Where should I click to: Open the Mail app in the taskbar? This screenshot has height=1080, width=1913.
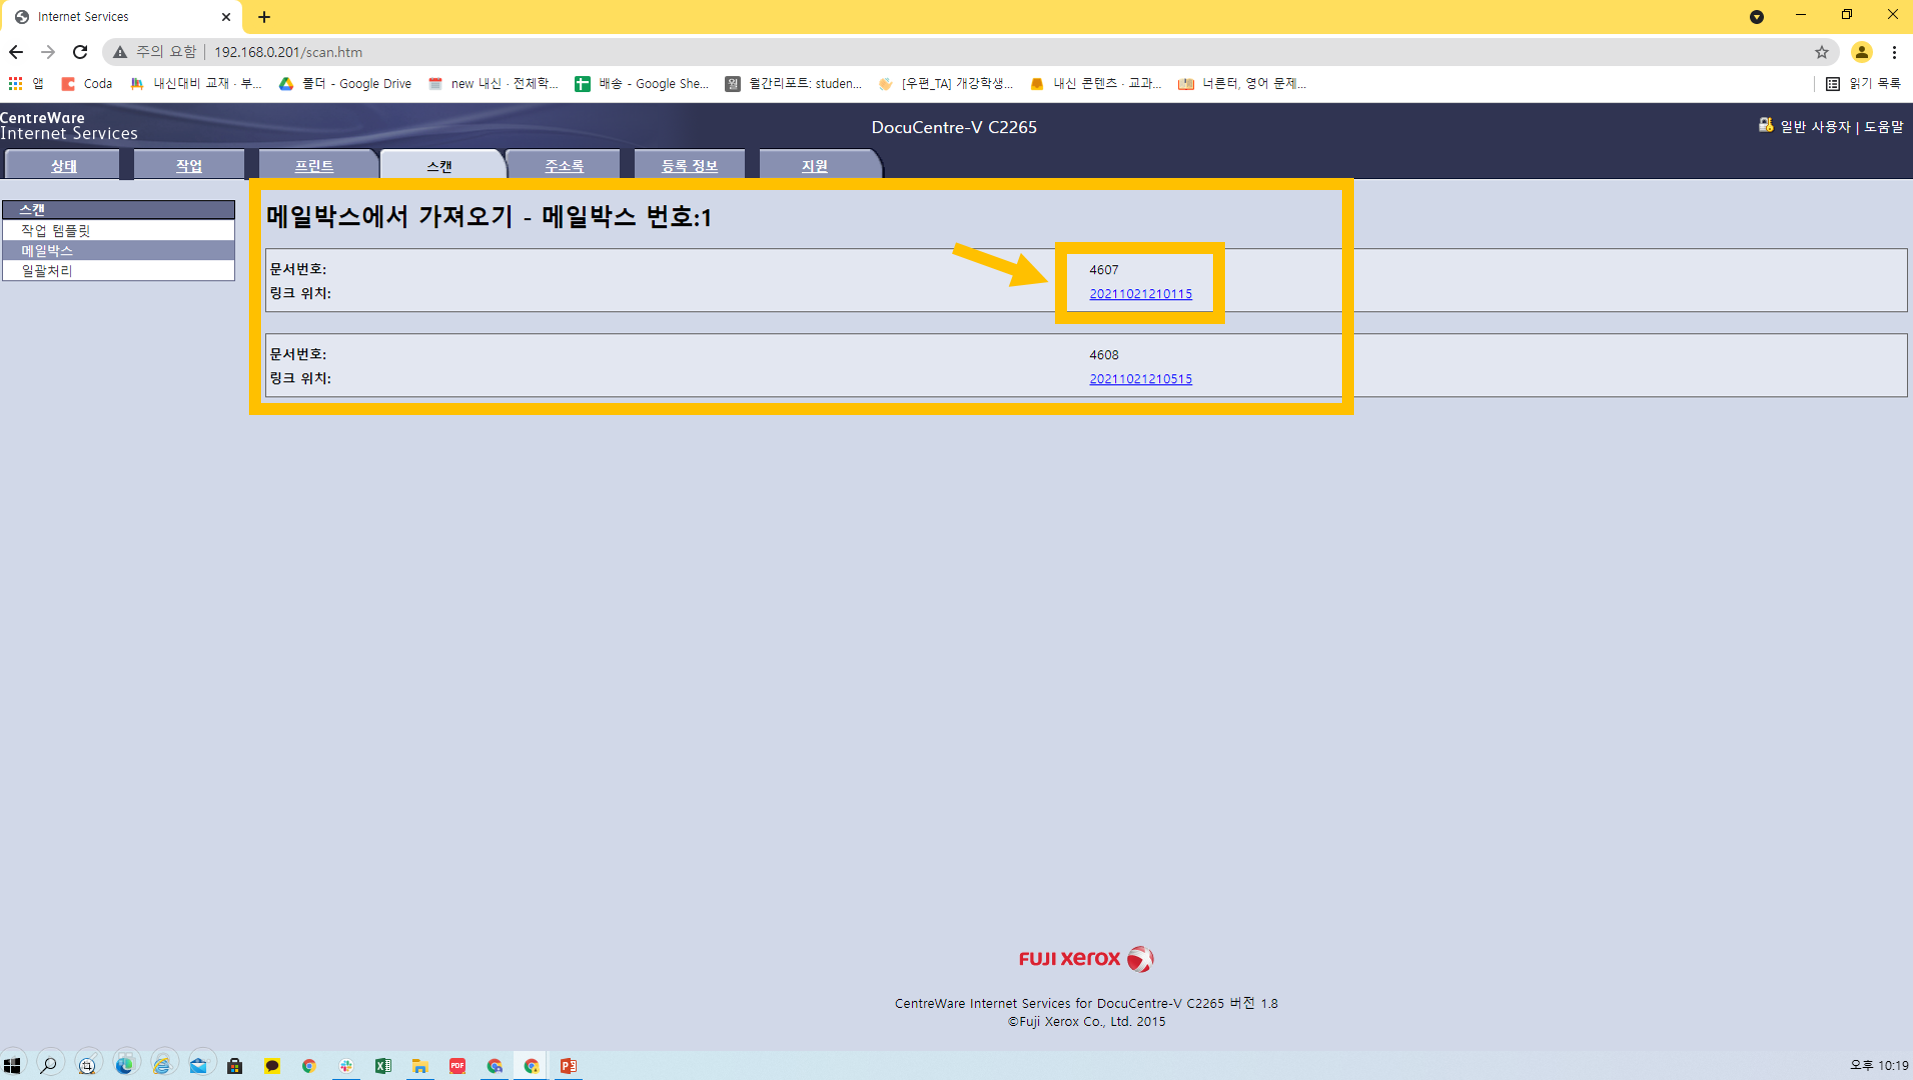click(x=198, y=1065)
